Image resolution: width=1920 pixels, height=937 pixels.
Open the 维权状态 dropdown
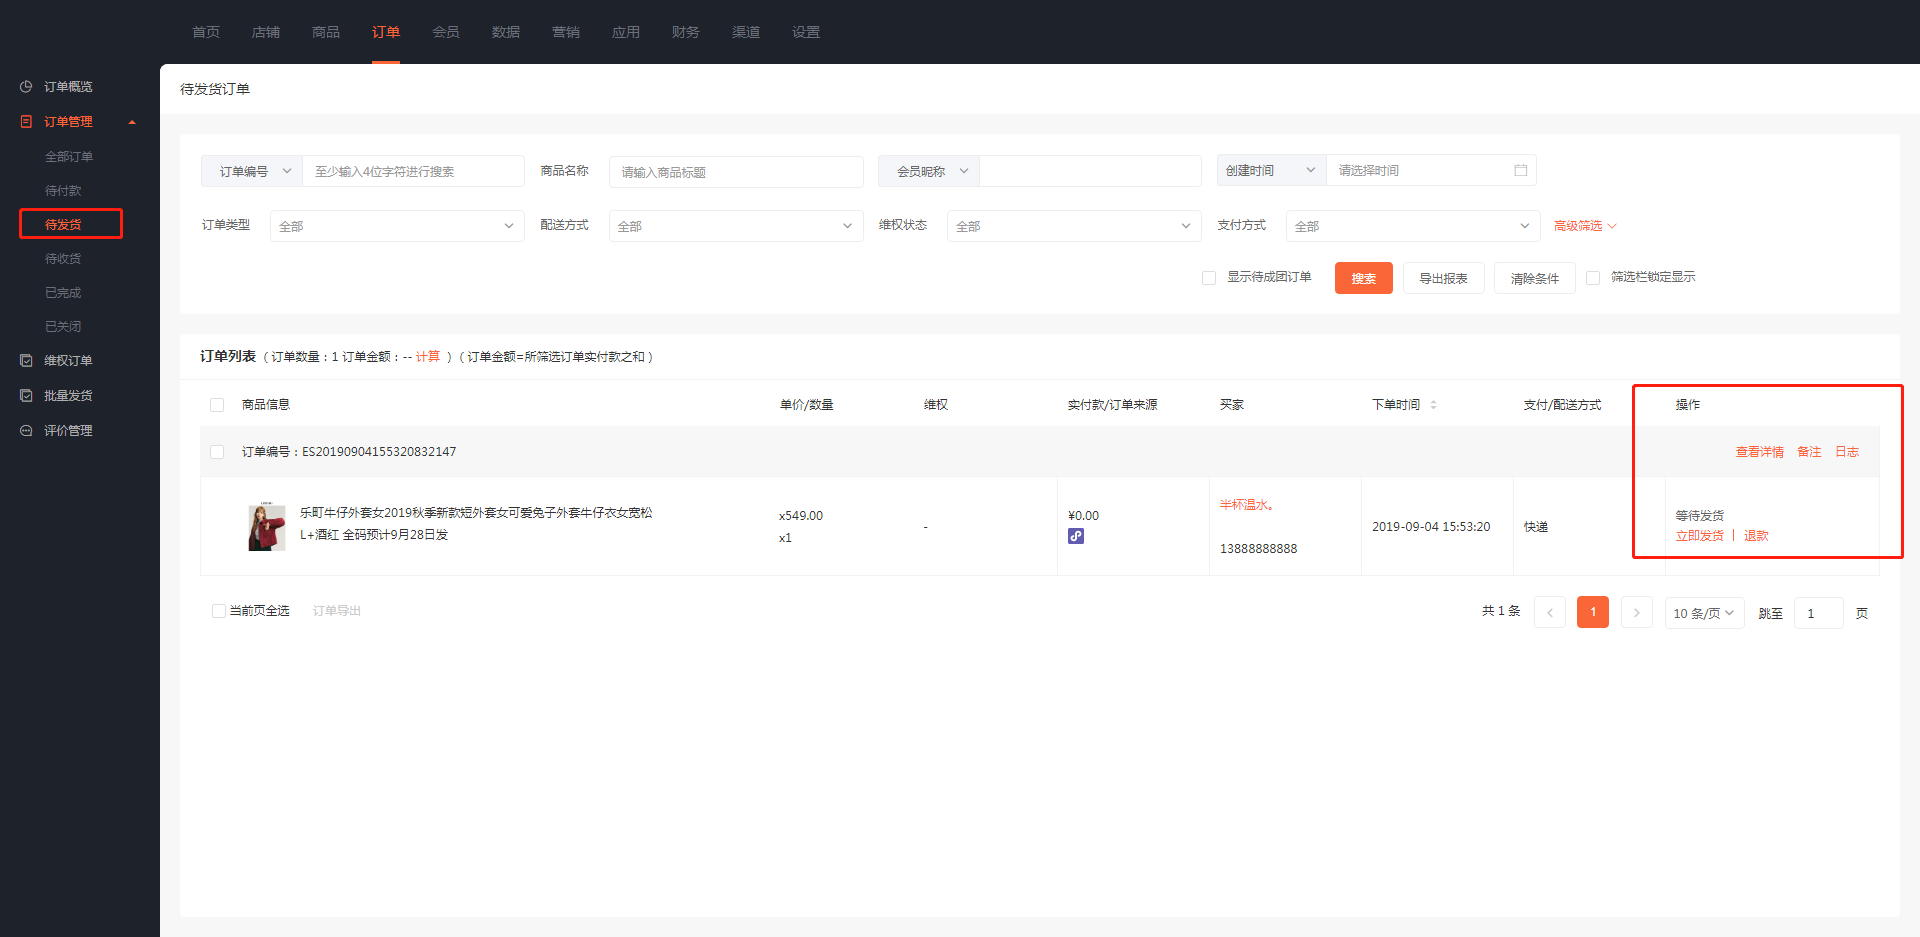pos(1074,226)
